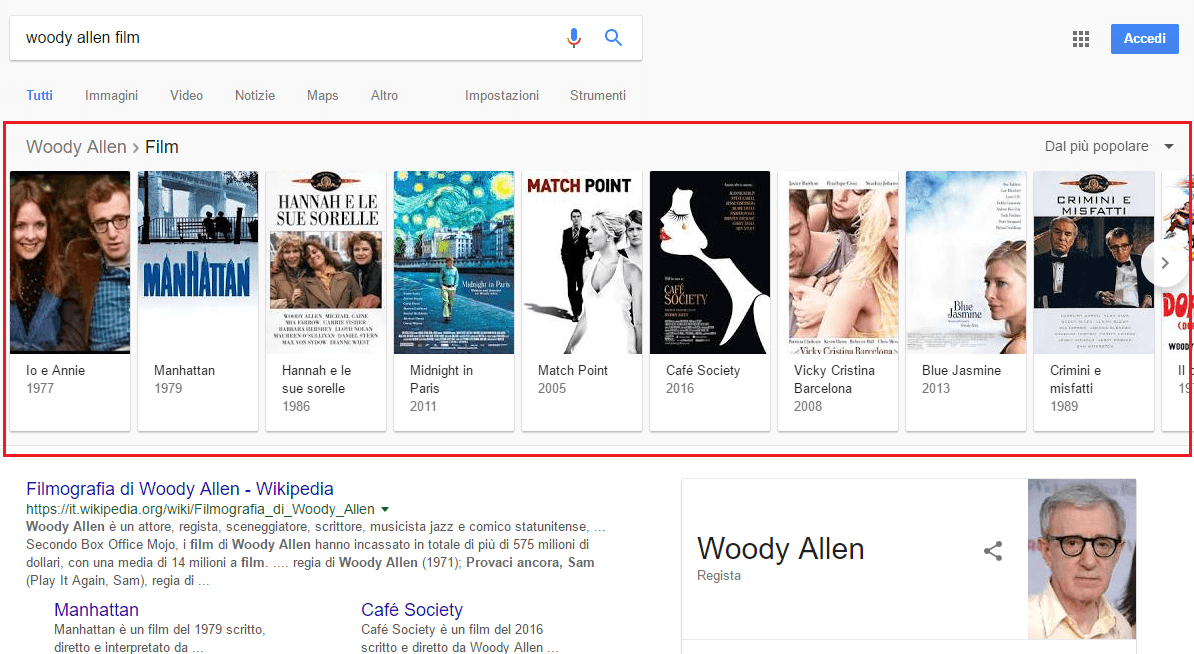
Task: Open the Manhattan sitelink
Action: pos(96,610)
